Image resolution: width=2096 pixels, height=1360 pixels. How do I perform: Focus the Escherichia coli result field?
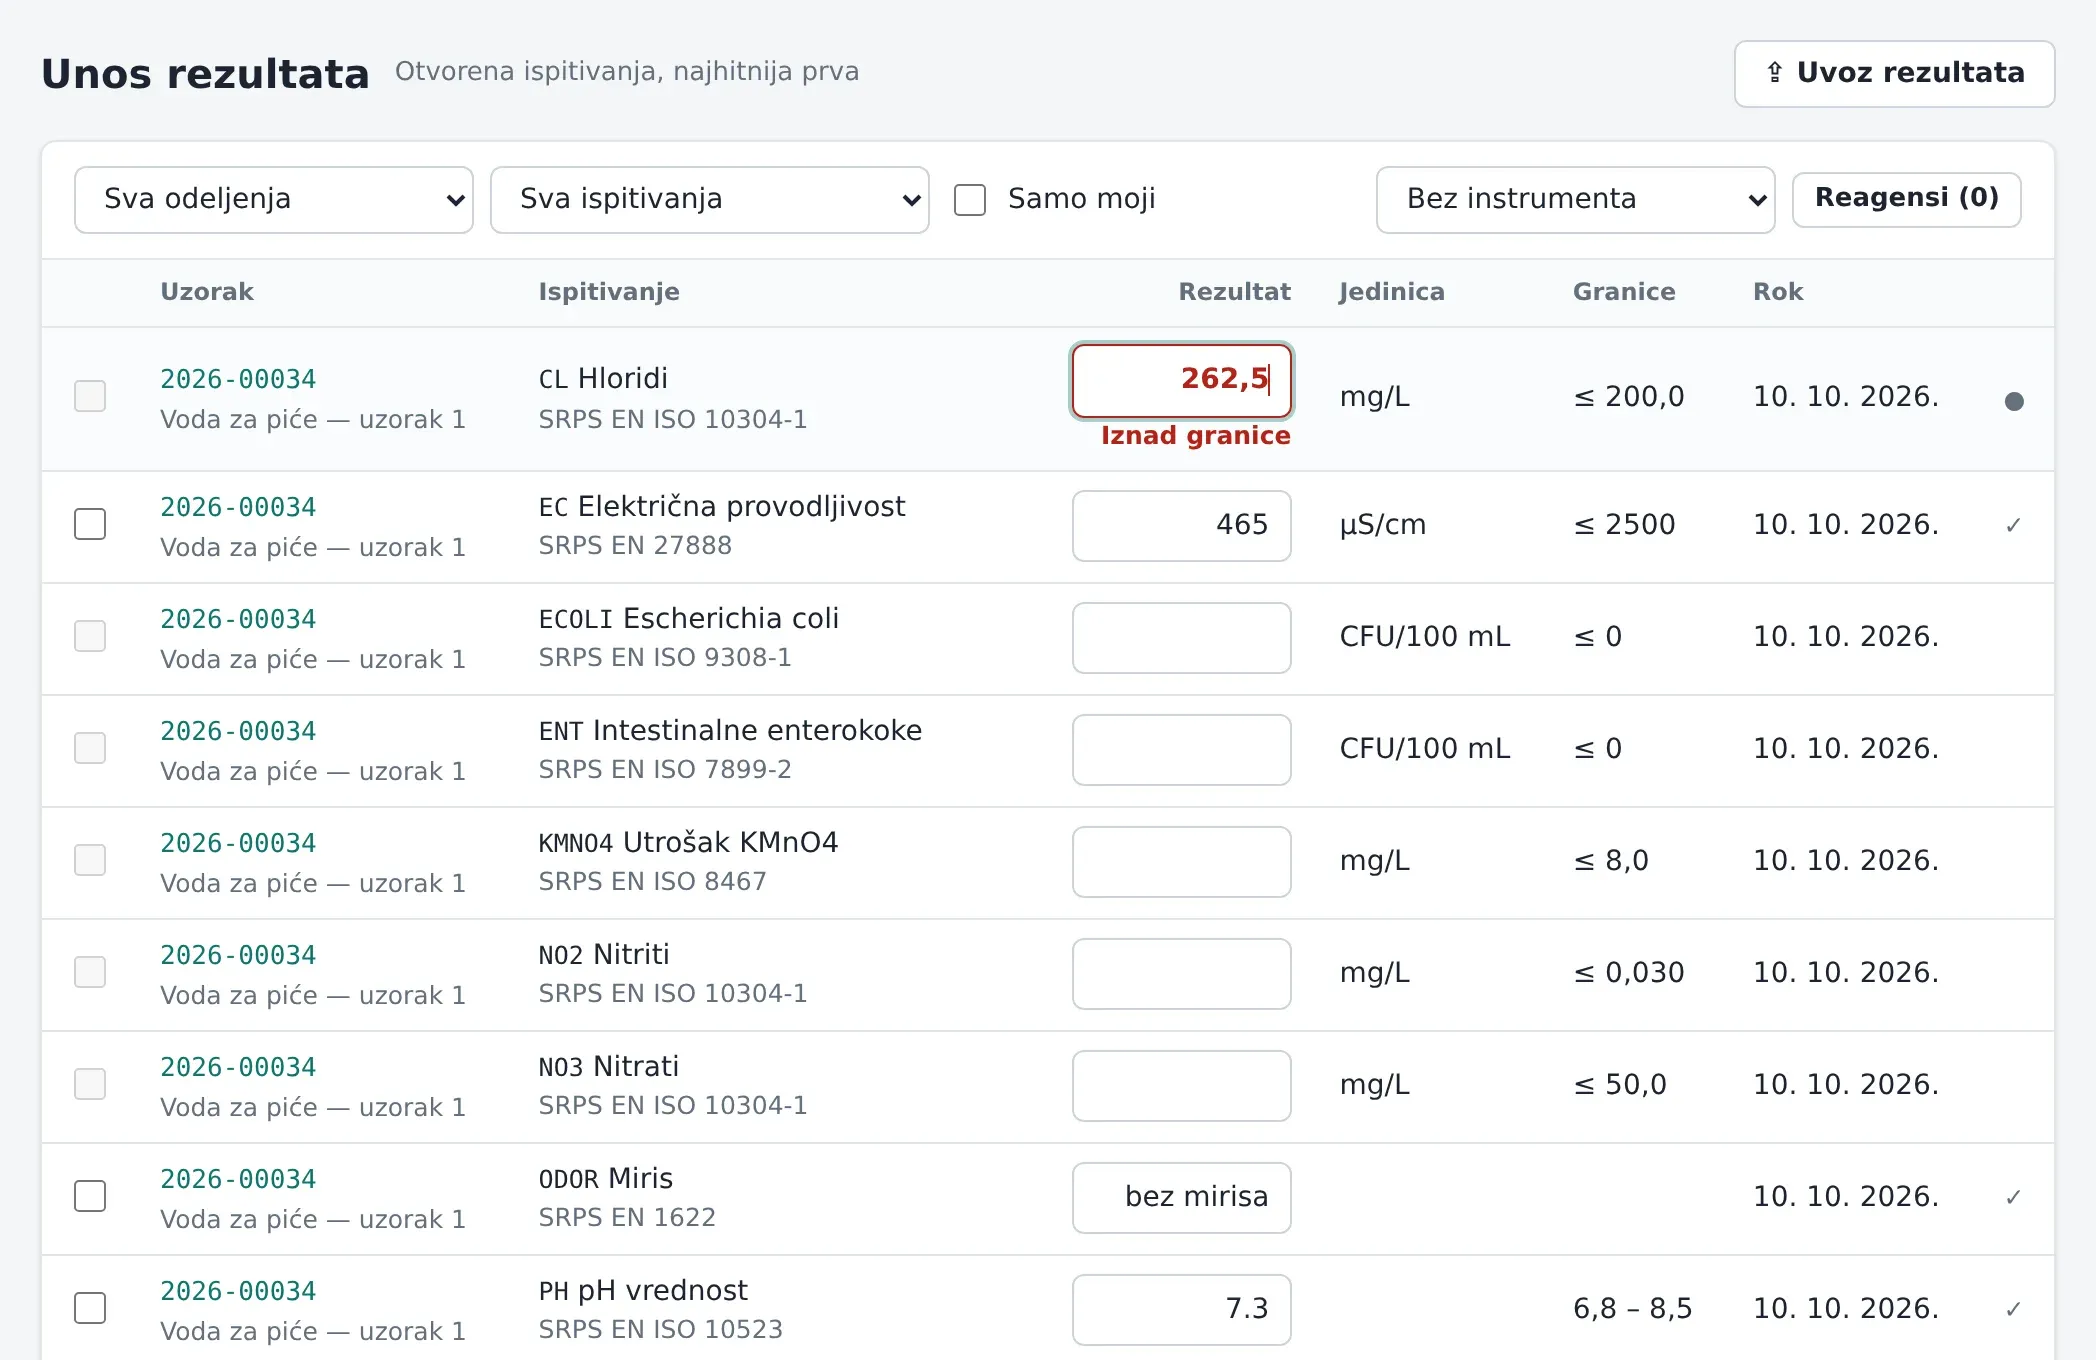(x=1182, y=638)
